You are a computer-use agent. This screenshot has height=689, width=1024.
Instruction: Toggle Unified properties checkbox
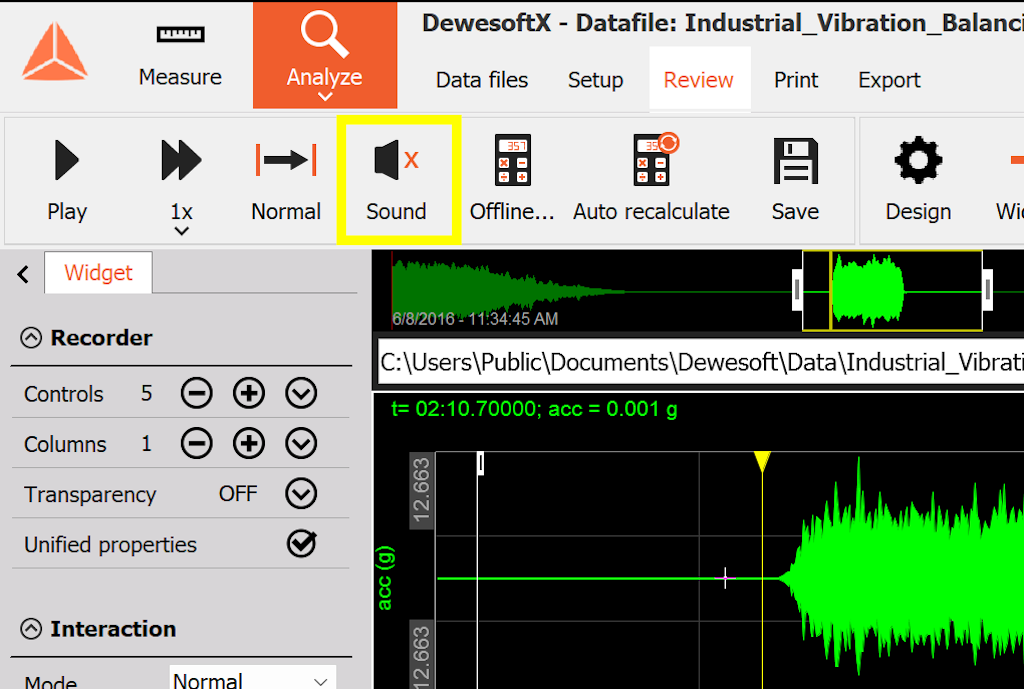click(302, 543)
